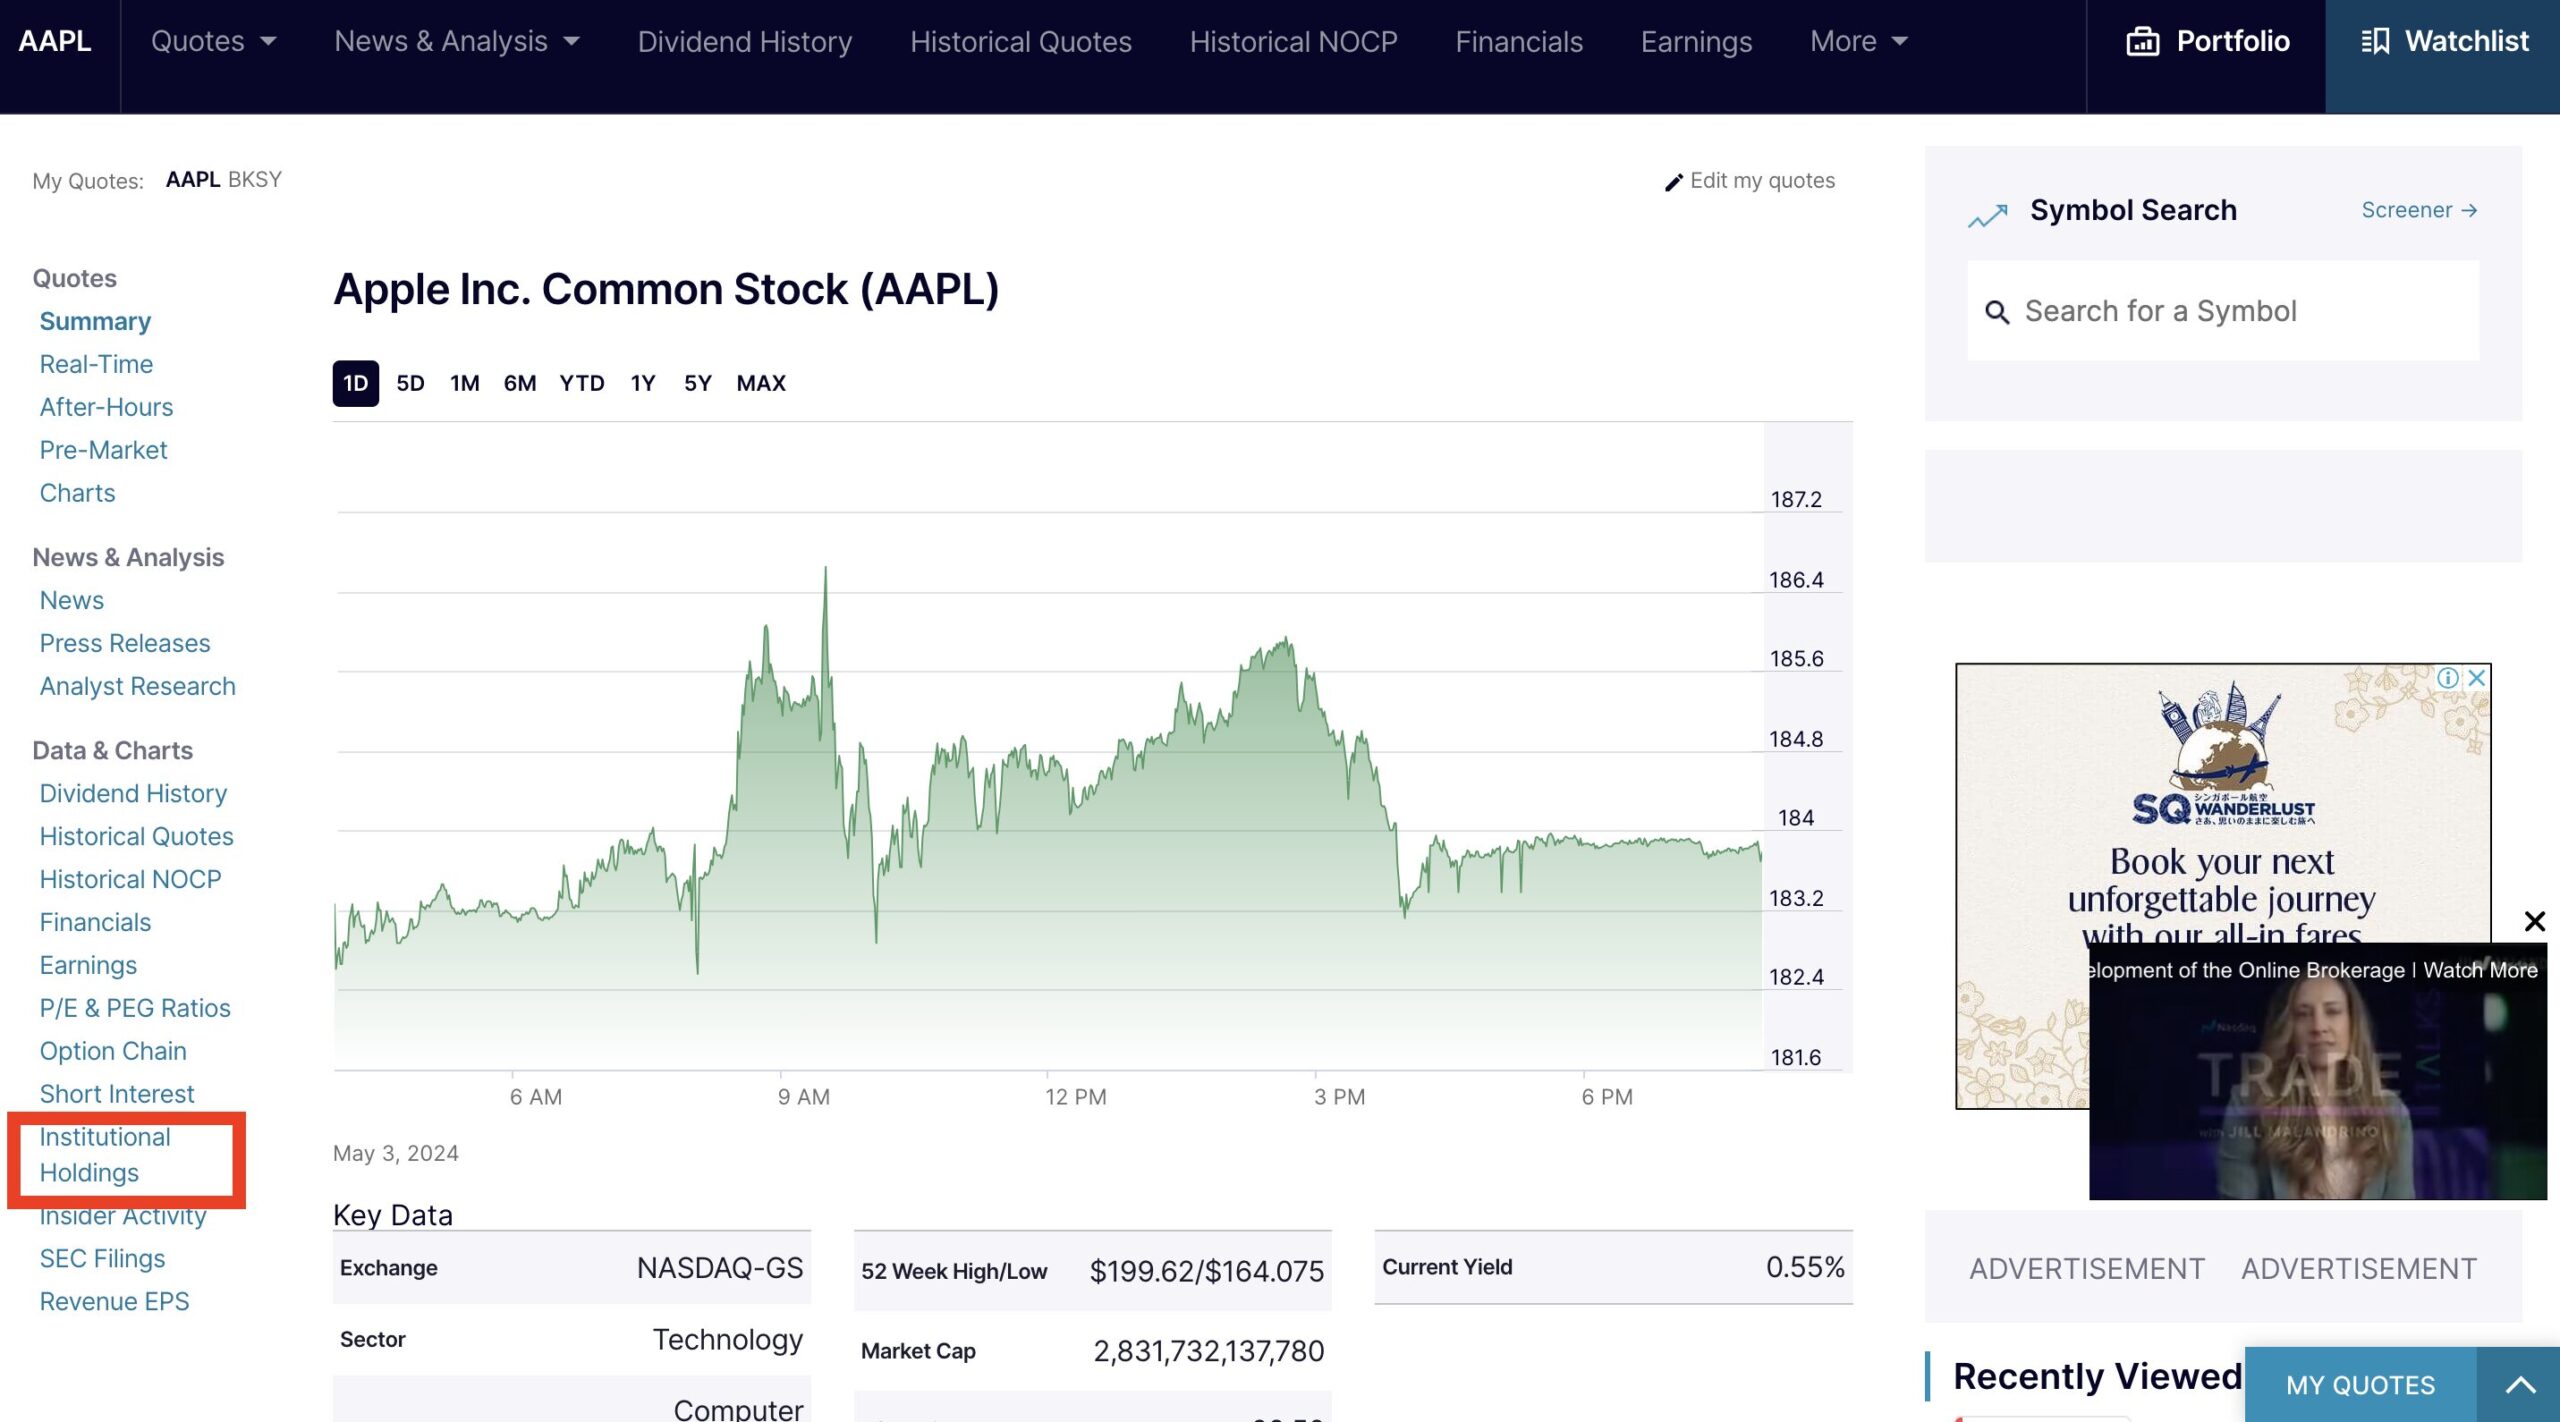Open the Analyst Research sidebar link
The width and height of the screenshot is (2560, 1422).
[137, 686]
